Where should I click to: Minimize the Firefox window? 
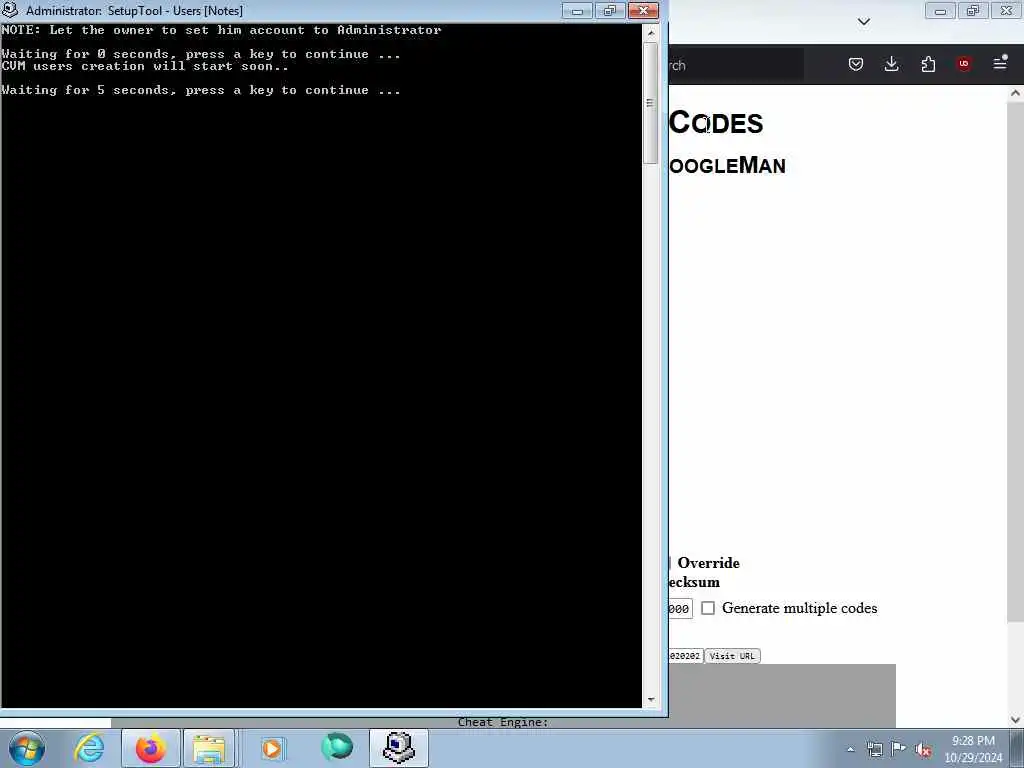coord(940,11)
